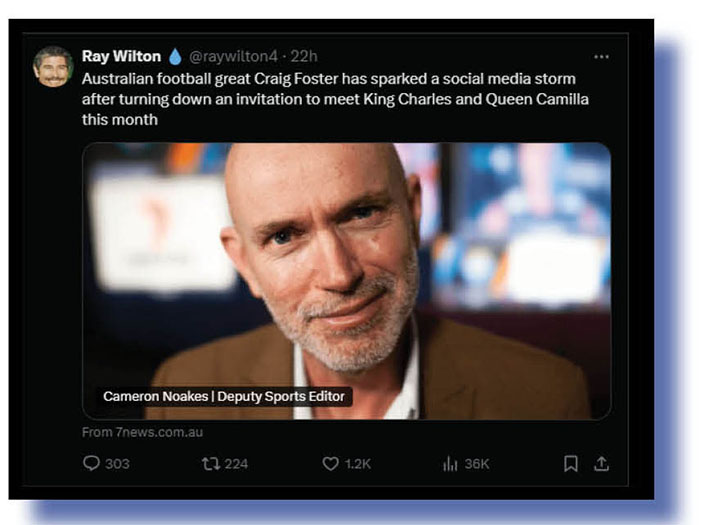This screenshot has height=525, width=709.
Task: Like the post with the heart icon
Action: pyautogui.click(x=330, y=464)
